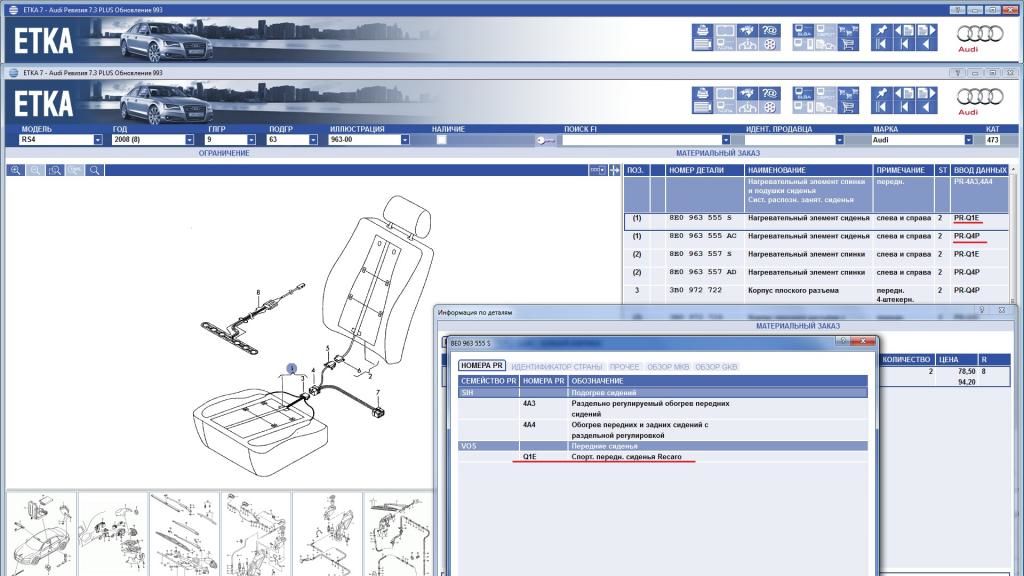Image resolution: width=1024 pixels, height=576 pixels.
Task: Click the PR-Q4P code in the 8E0 963 555 AC row
Action: tap(967, 236)
